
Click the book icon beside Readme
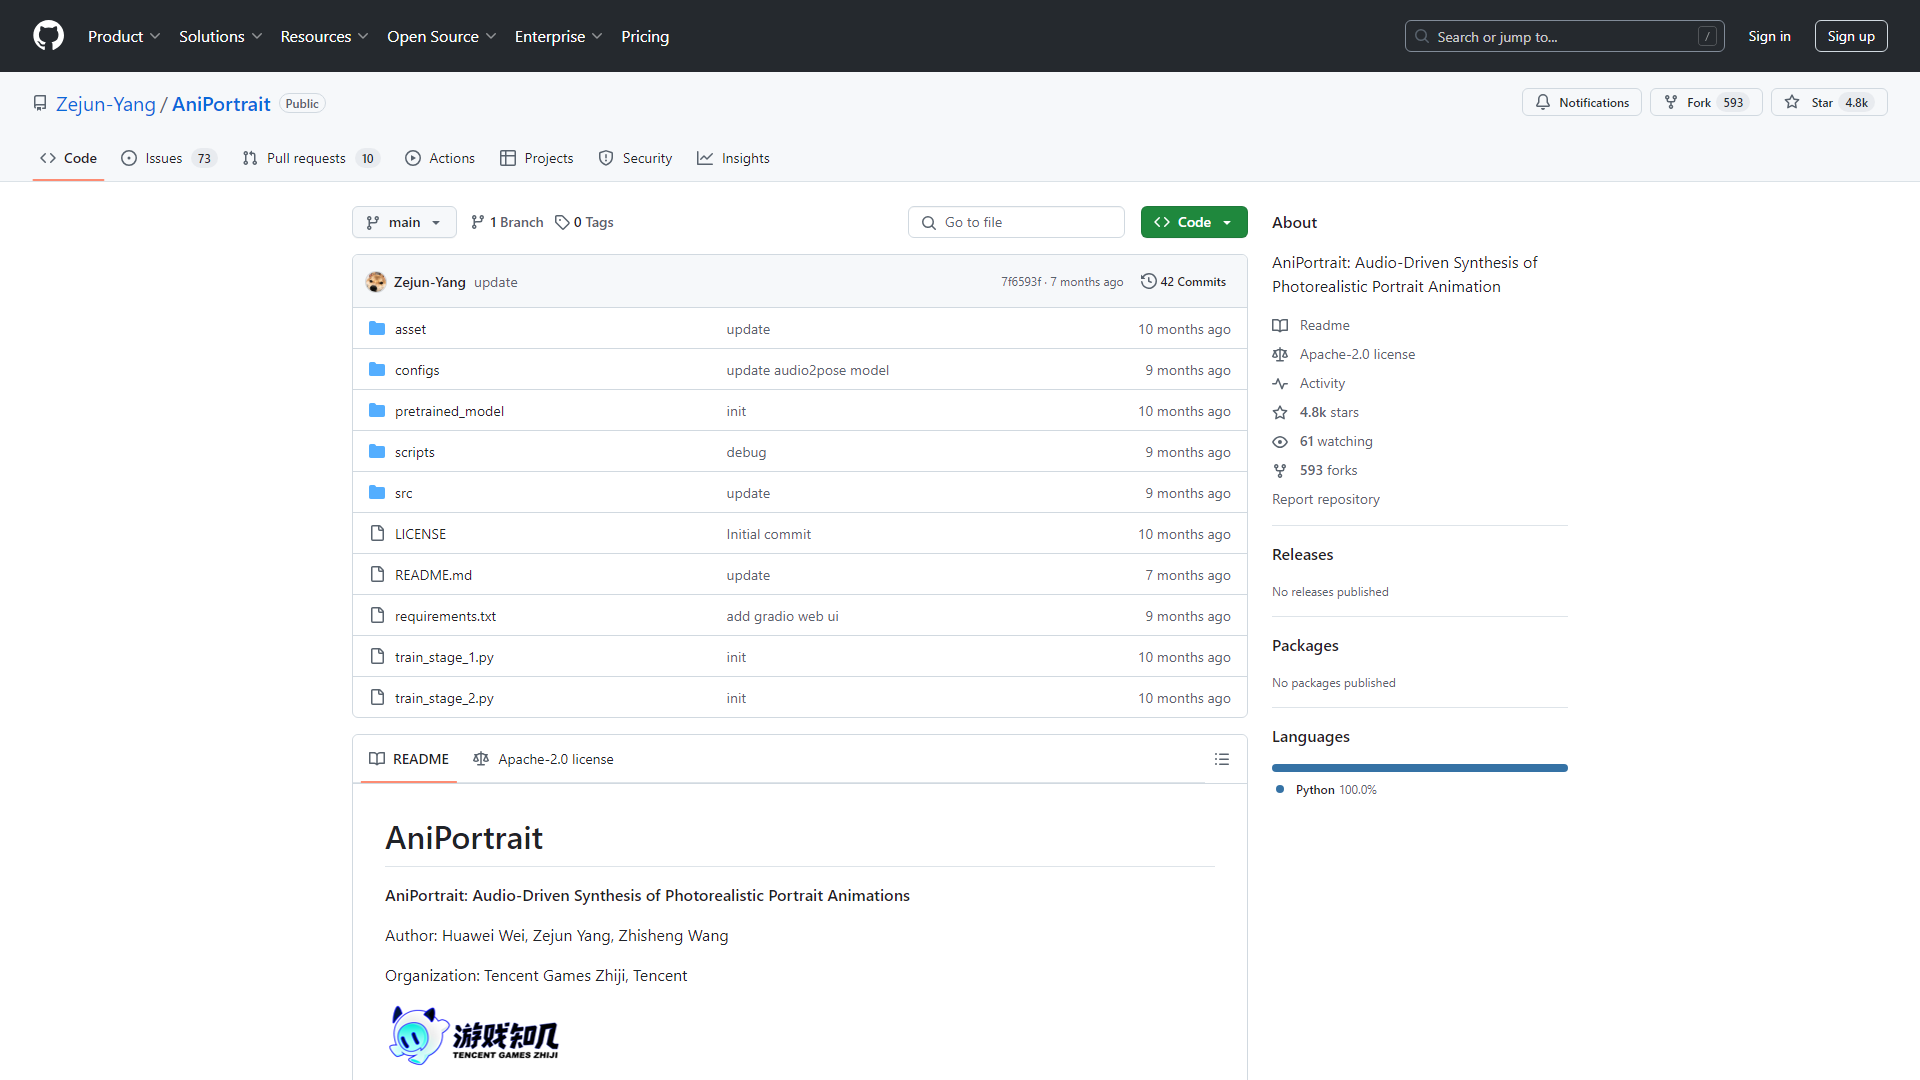(1280, 326)
